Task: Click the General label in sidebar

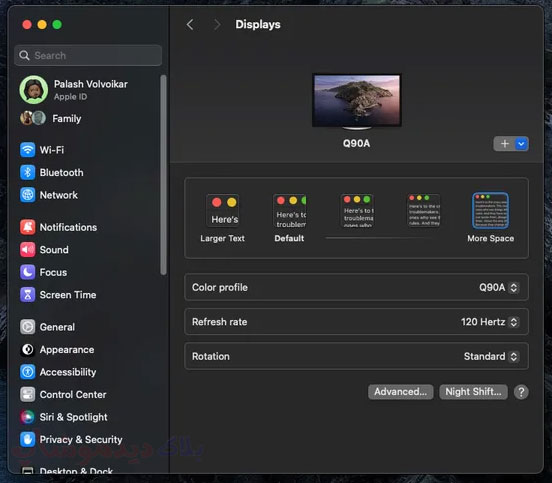Action: [57, 327]
